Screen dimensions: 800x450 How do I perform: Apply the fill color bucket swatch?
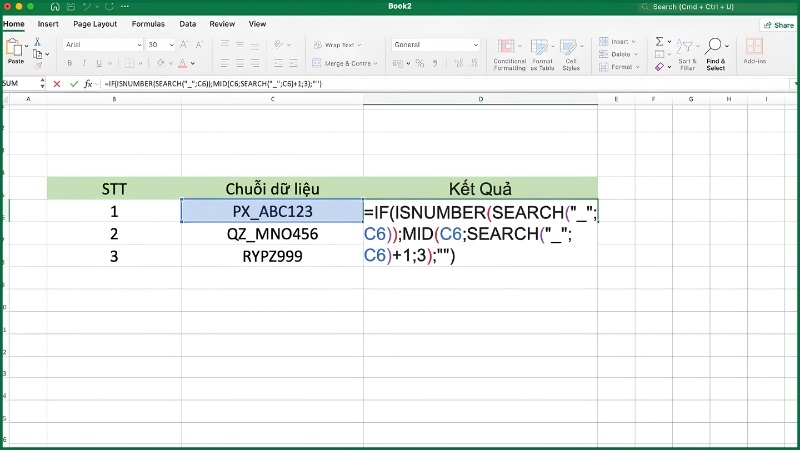click(160, 63)
